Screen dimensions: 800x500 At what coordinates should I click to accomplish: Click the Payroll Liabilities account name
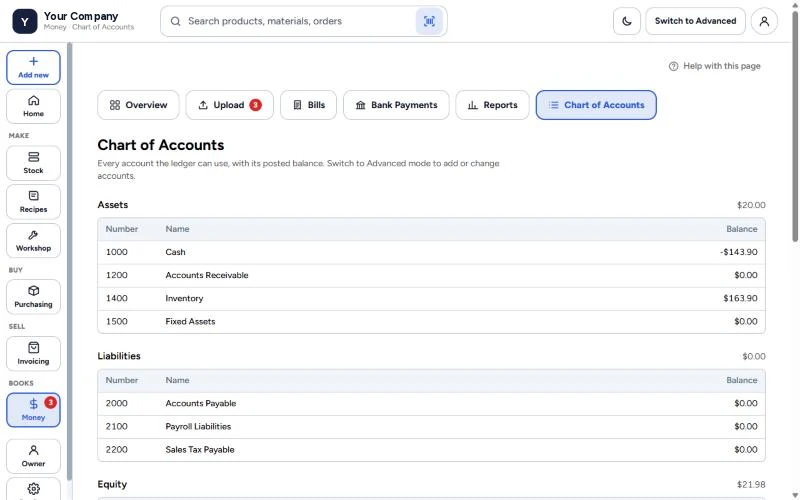pyautogui.click(x=198, y=427)
